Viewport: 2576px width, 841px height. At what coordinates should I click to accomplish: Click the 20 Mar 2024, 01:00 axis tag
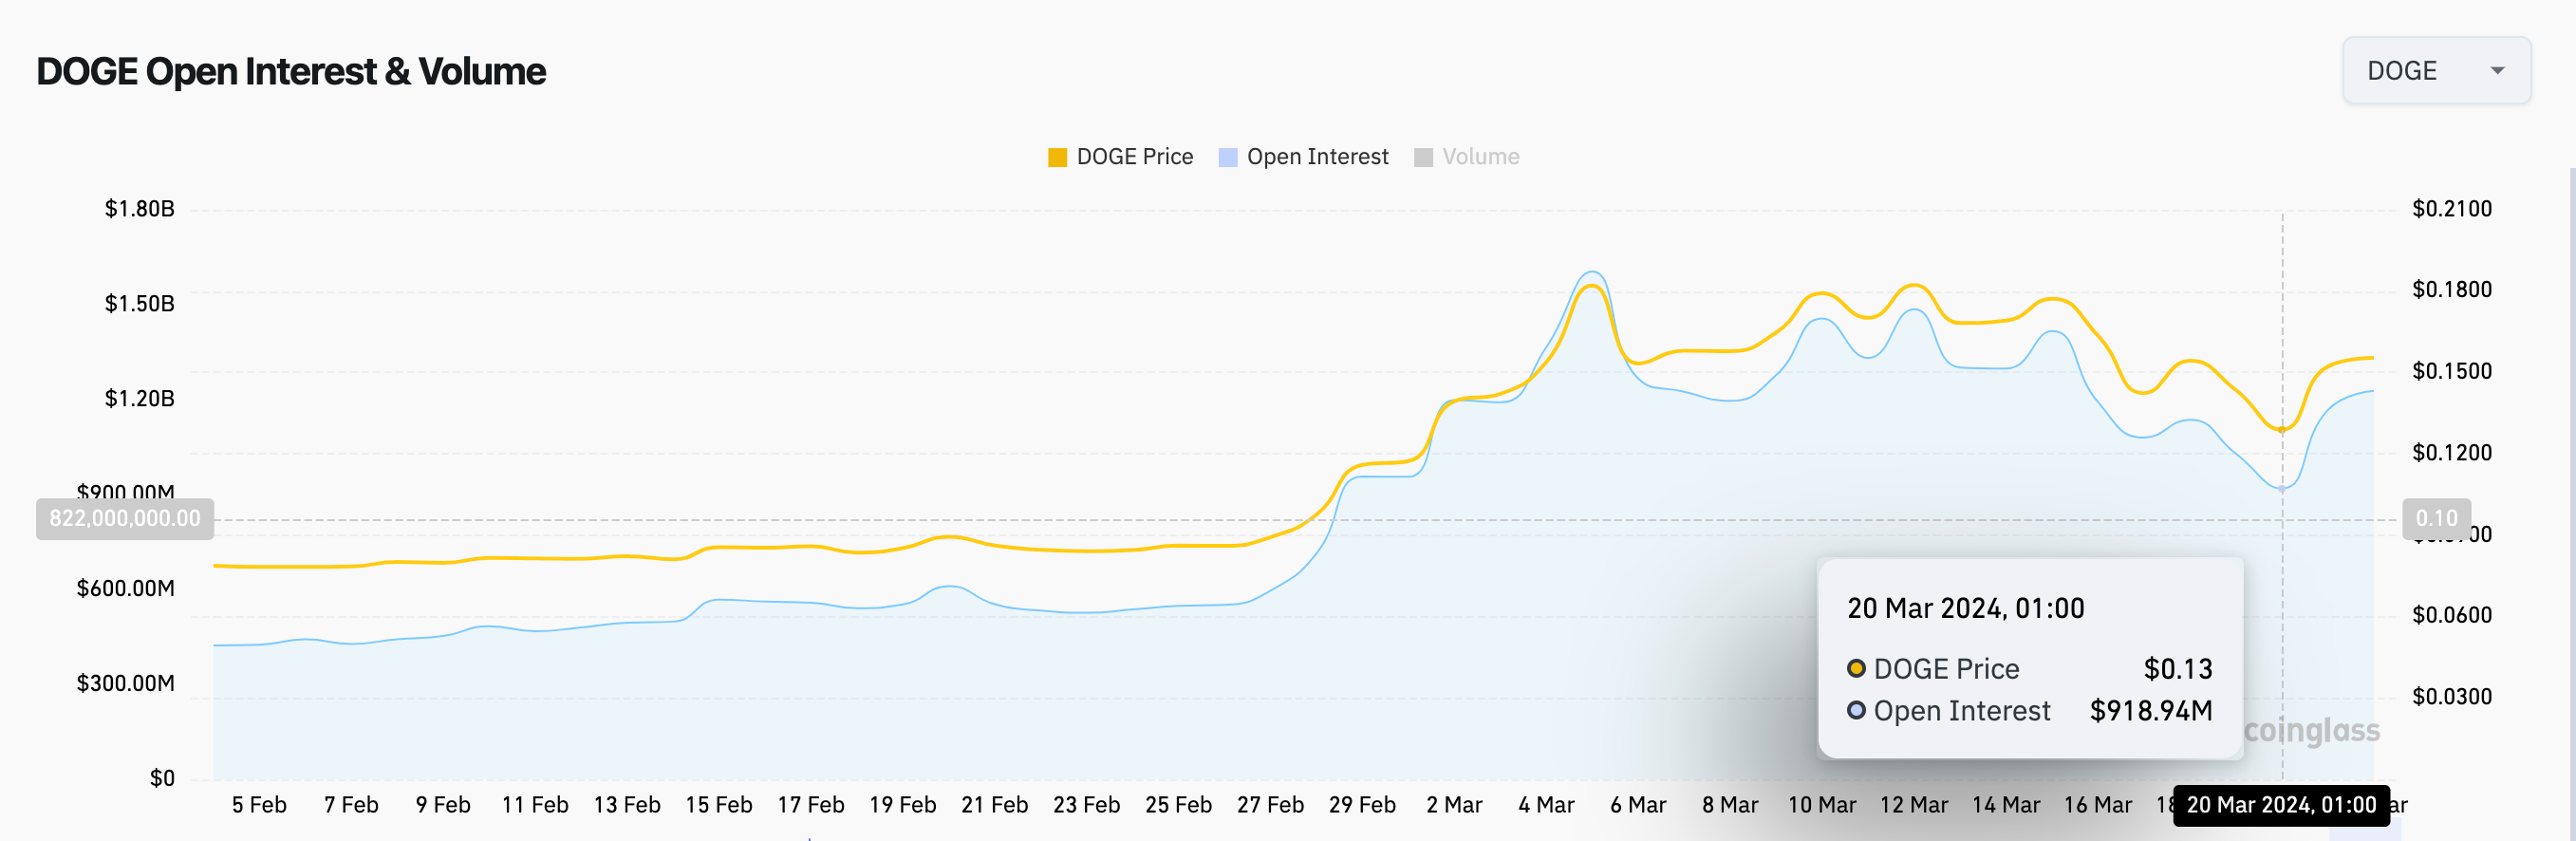click(x=2282, y=805)
